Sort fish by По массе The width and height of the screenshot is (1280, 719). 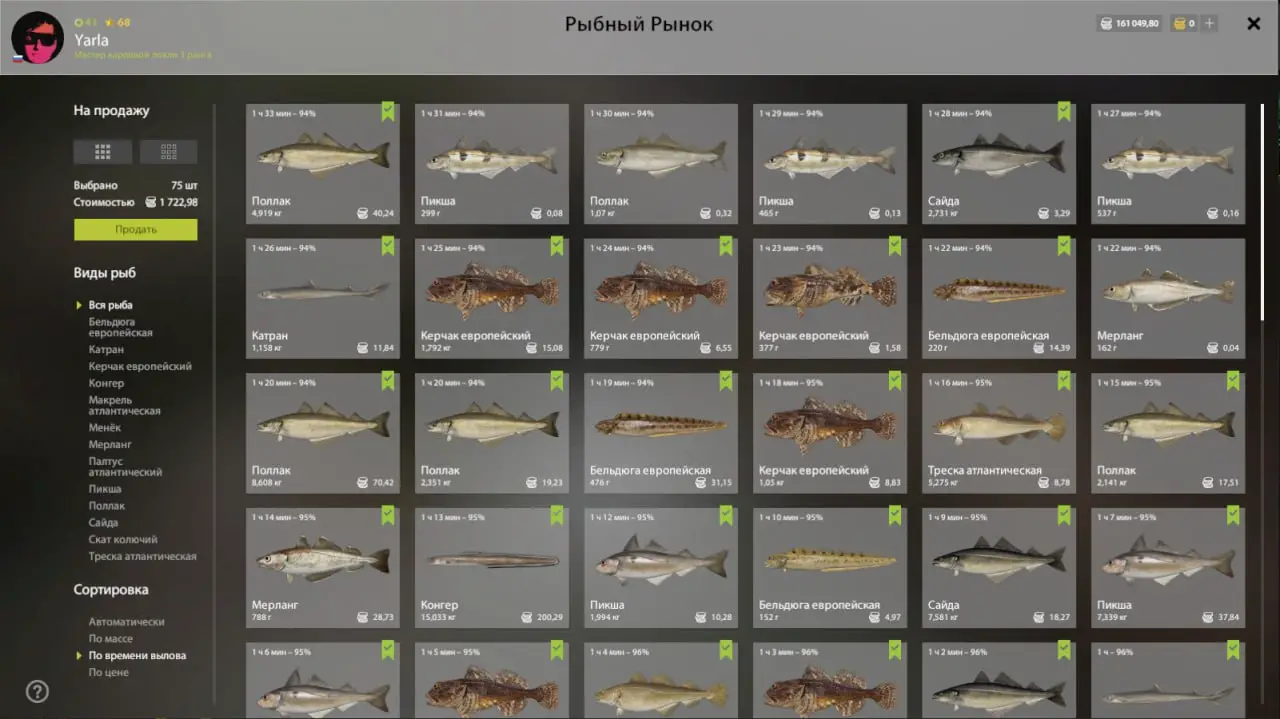tap(110, 638)
